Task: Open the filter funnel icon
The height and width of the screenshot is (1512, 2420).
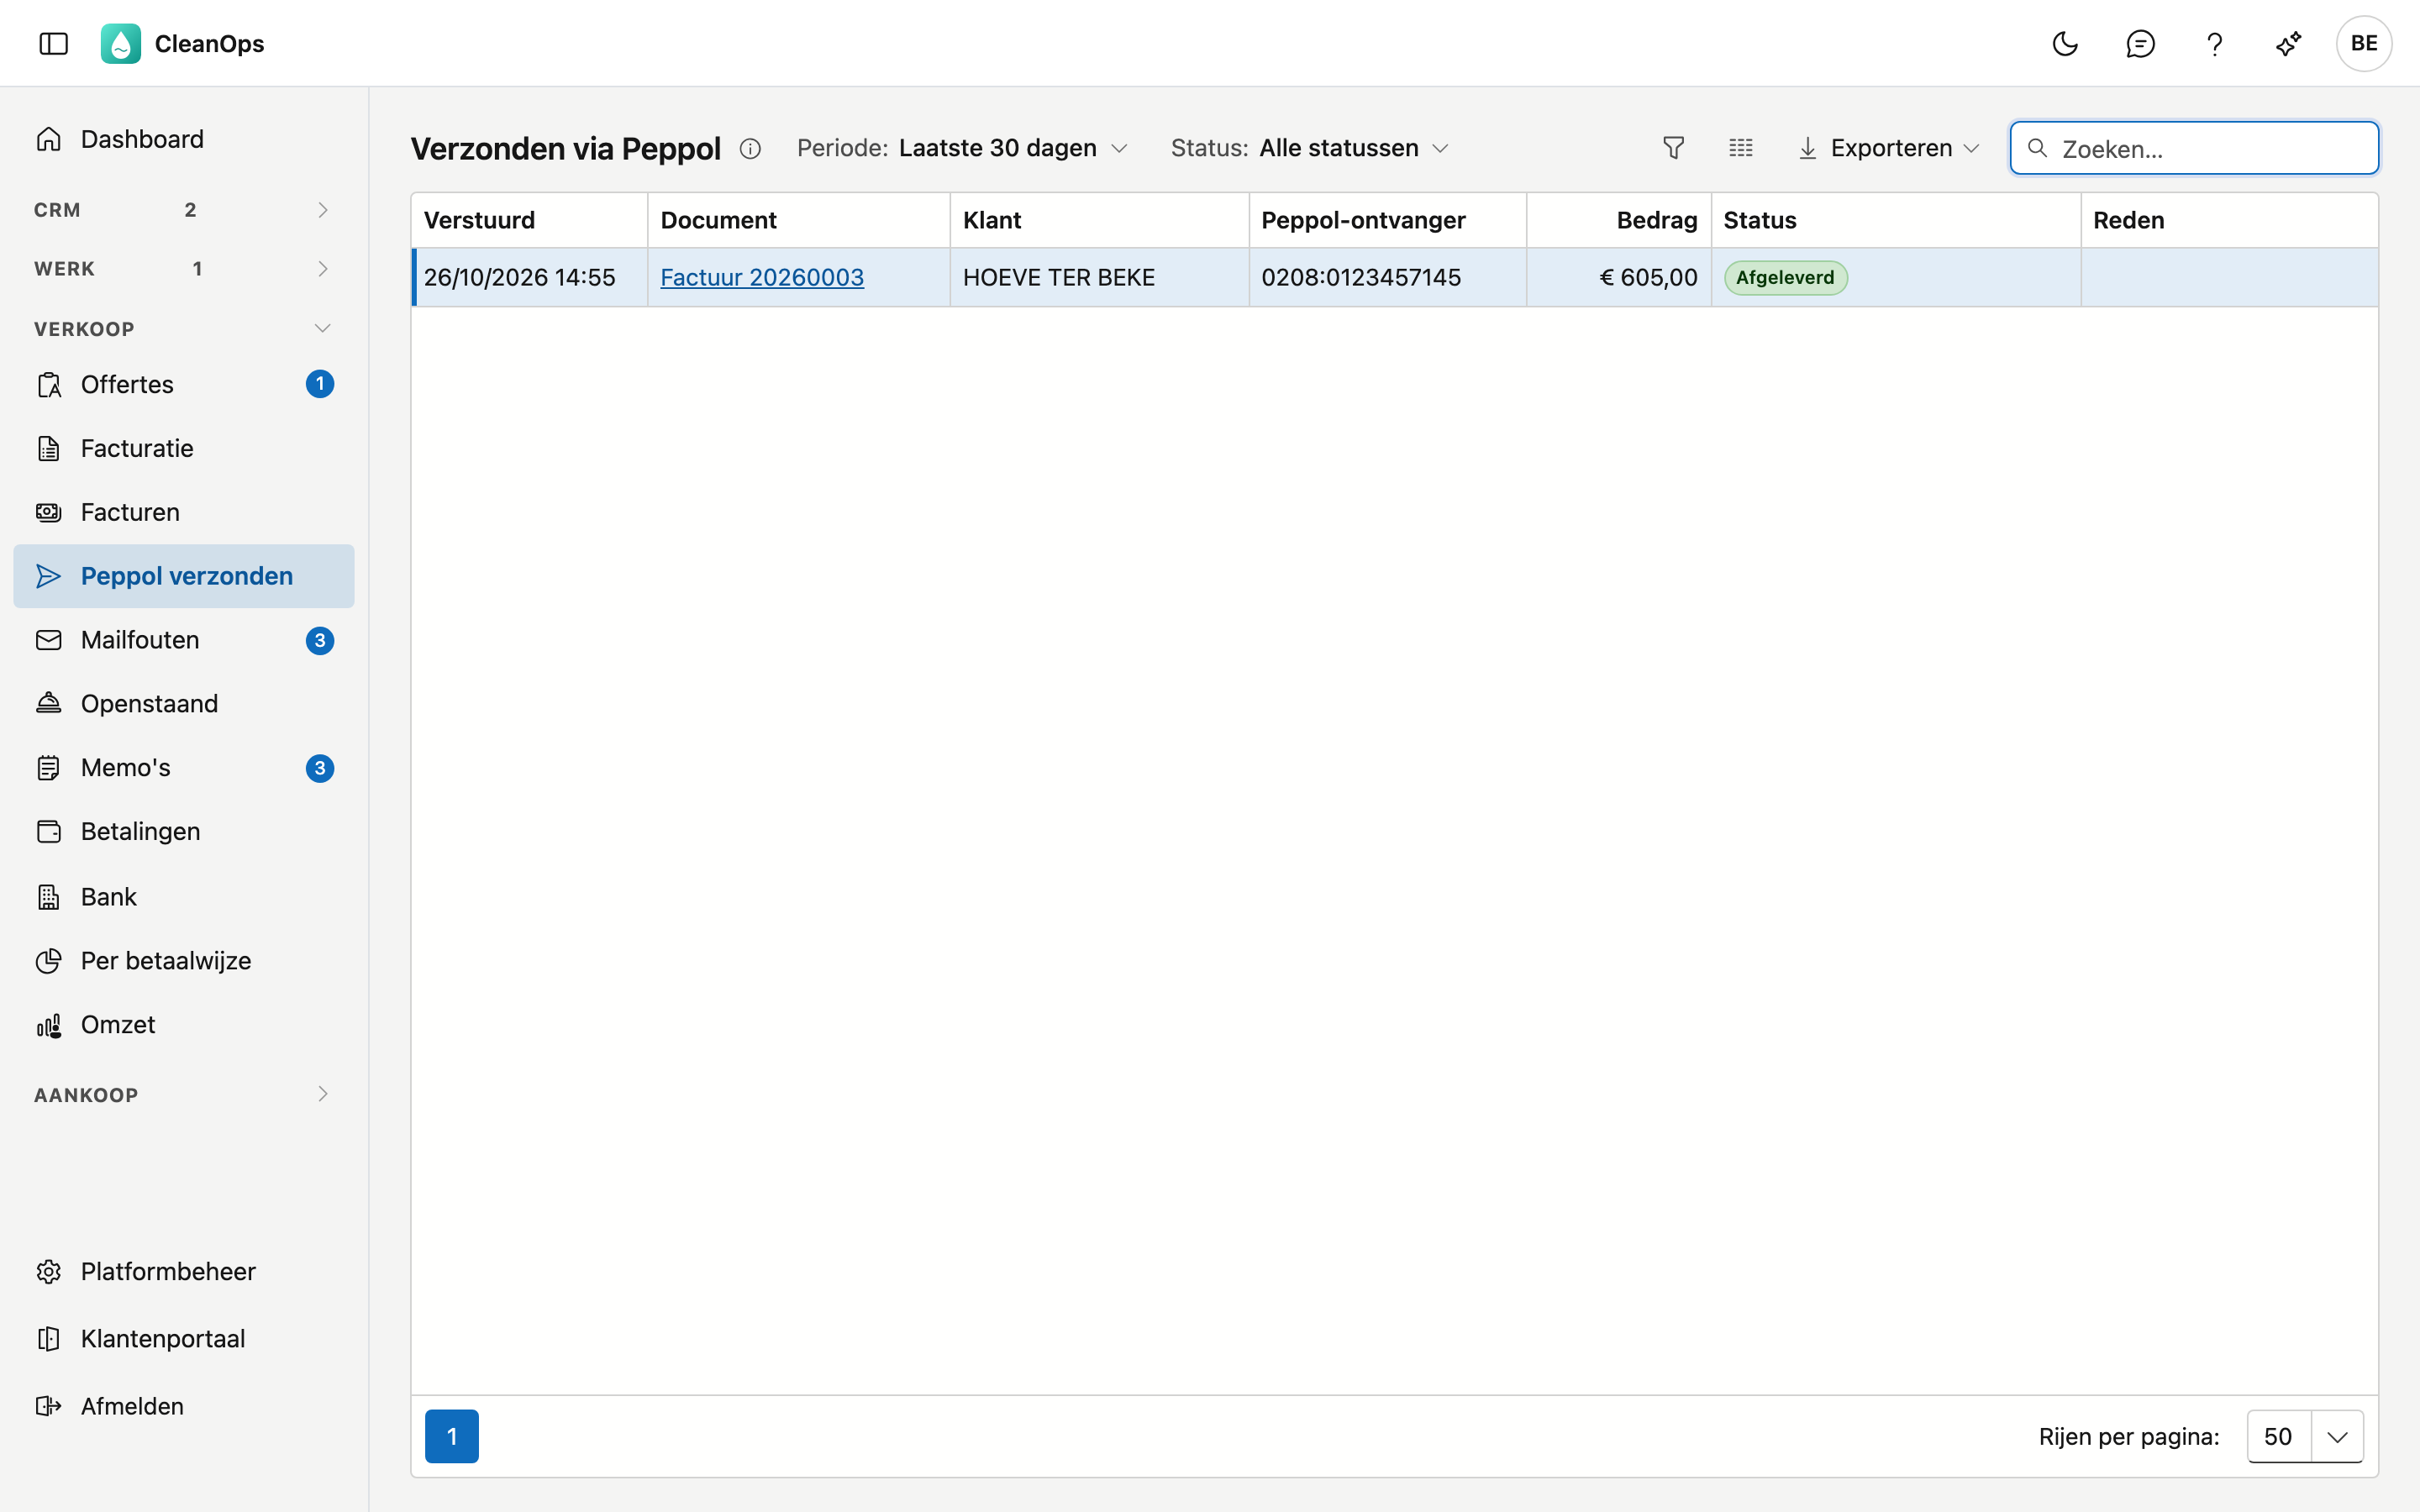Action: (1673, 148)
